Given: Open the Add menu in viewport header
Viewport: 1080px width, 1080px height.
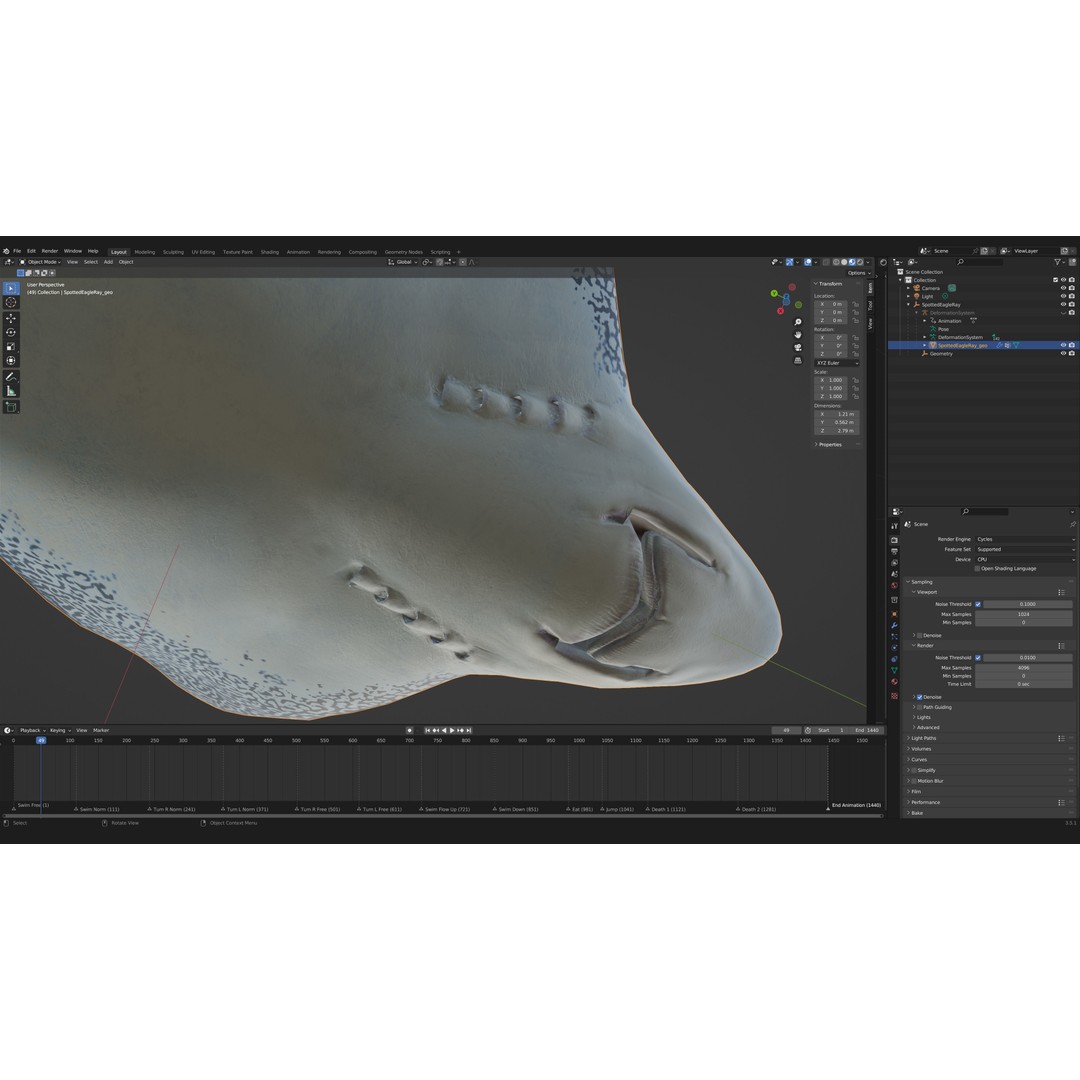Looking at the screenshot, I should point(108,262).
